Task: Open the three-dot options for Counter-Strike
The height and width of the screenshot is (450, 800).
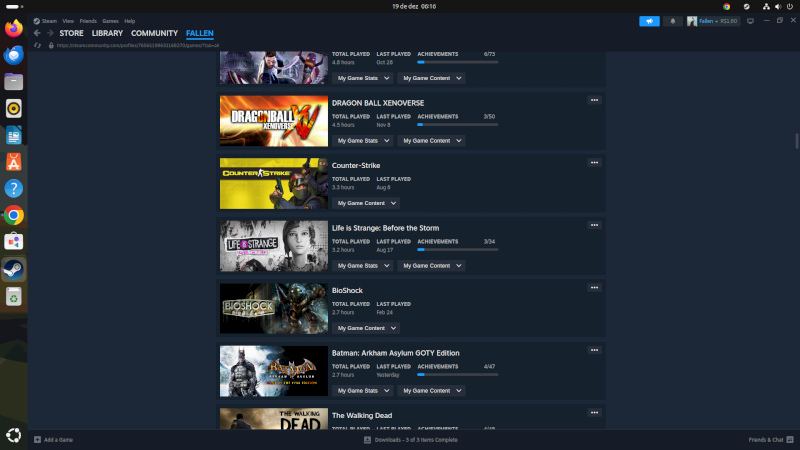Action: point(594,162)
